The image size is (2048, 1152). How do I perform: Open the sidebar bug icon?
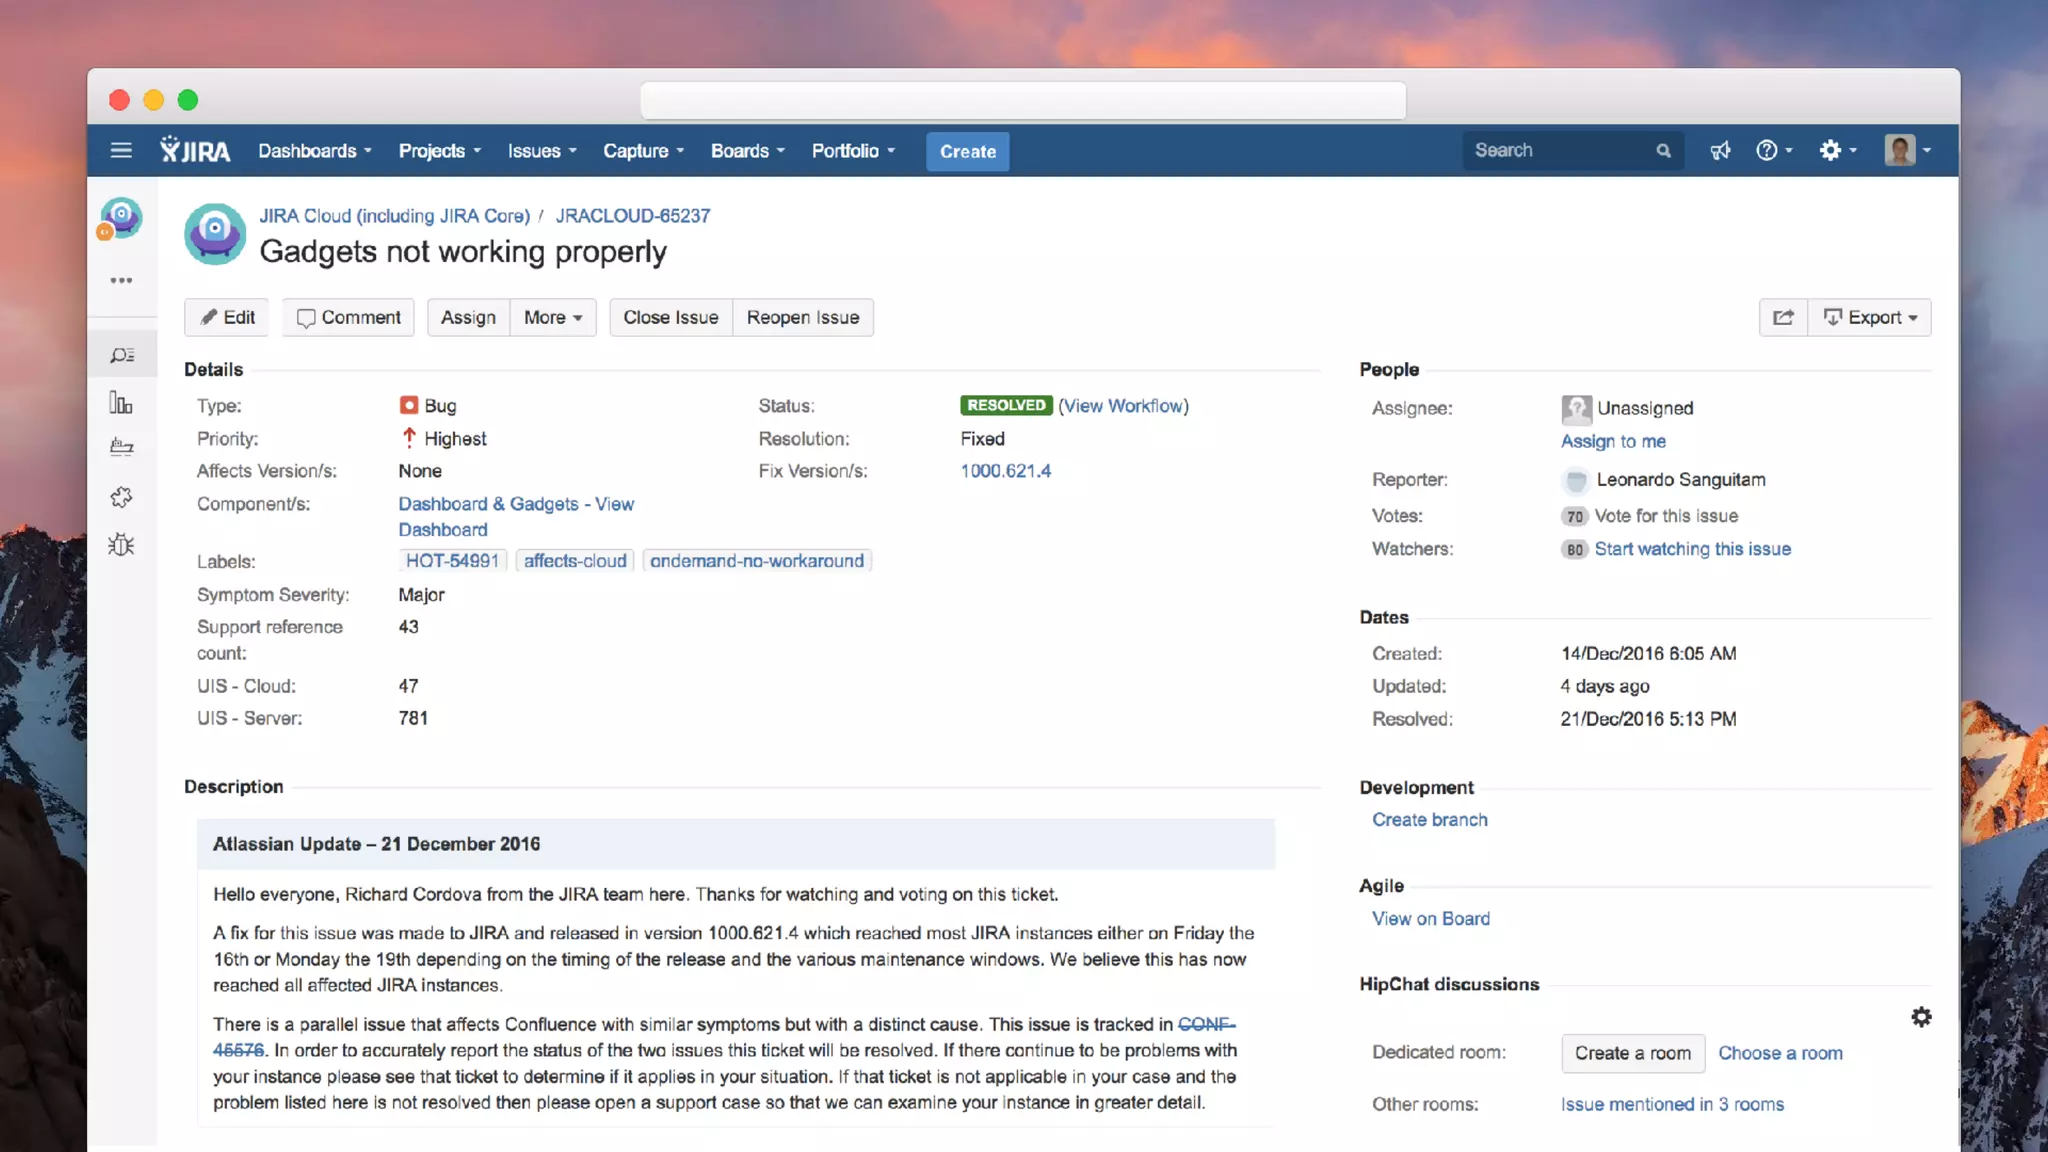[121, 545]
